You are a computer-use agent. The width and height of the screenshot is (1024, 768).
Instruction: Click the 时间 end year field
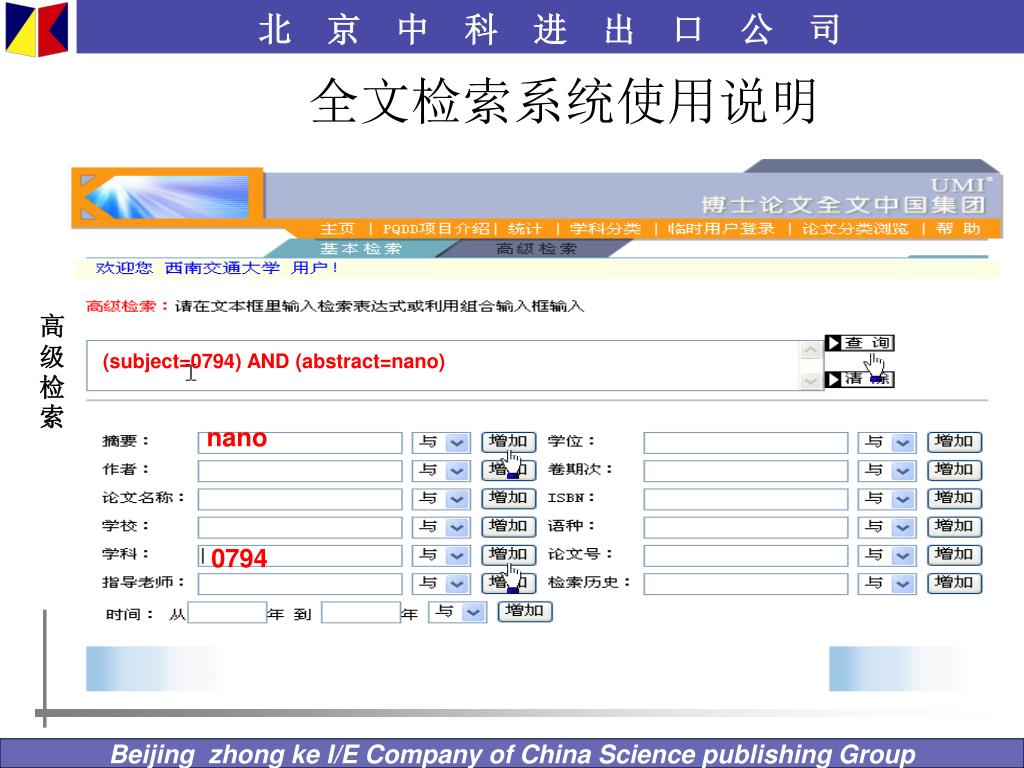pos(360,613)
